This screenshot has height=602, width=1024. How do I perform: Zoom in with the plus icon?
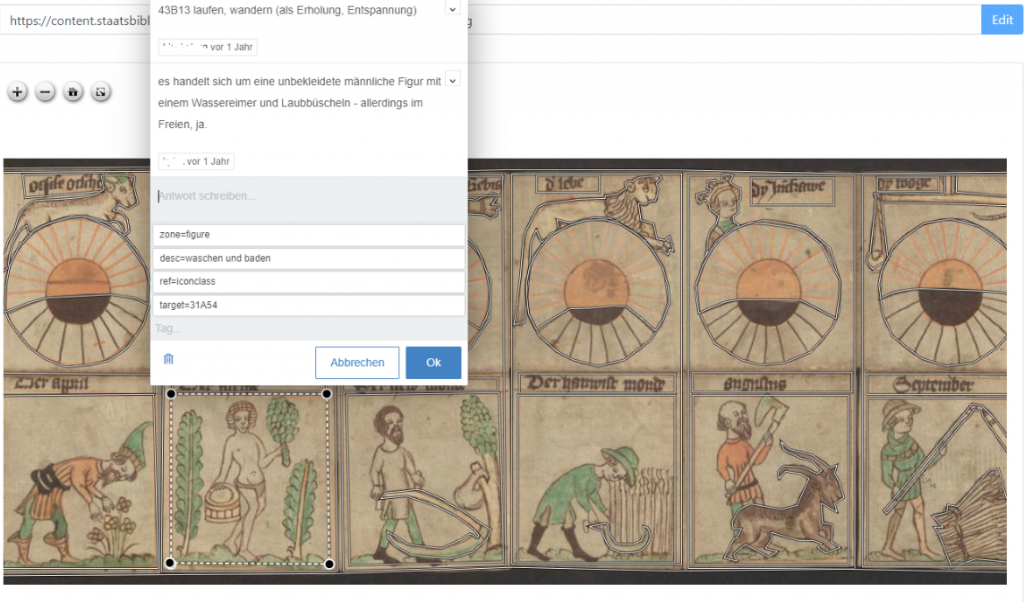(x=18, y=92)
